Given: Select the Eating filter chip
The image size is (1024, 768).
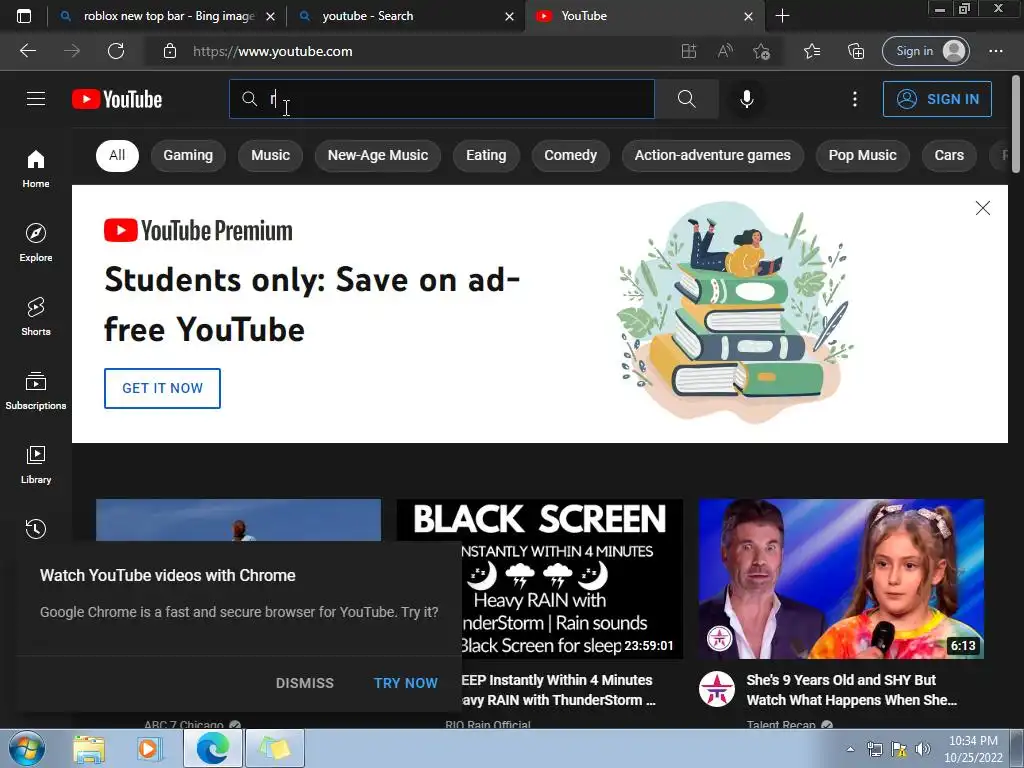Looking at the screenshot, I should tap(486, 155).
